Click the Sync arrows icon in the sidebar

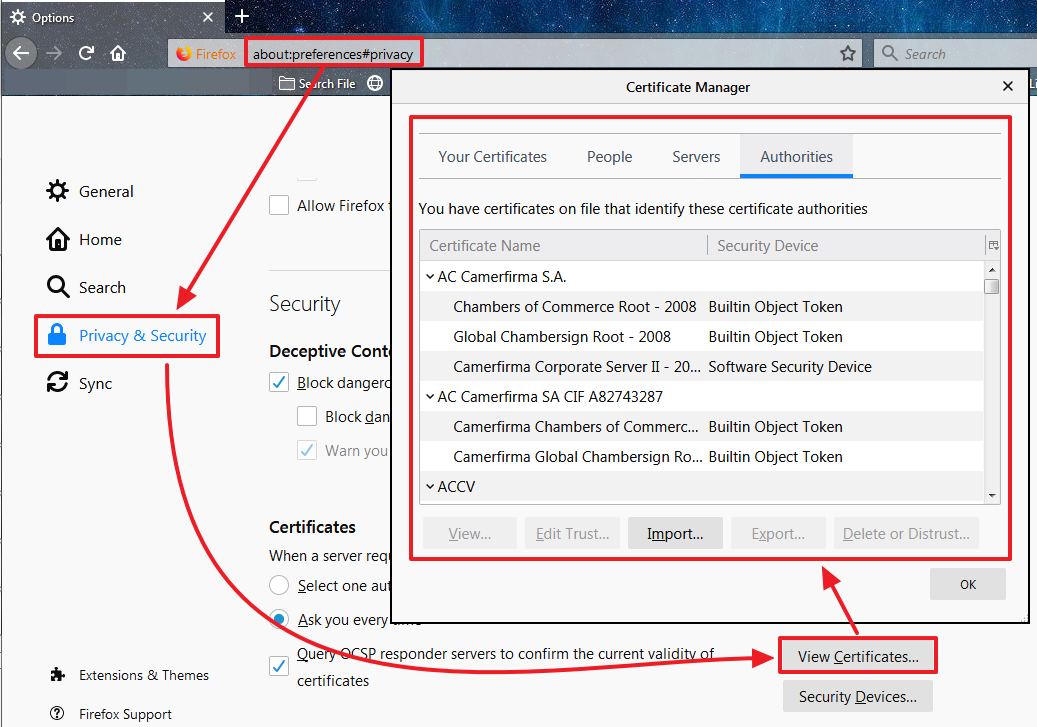(58, 382)
